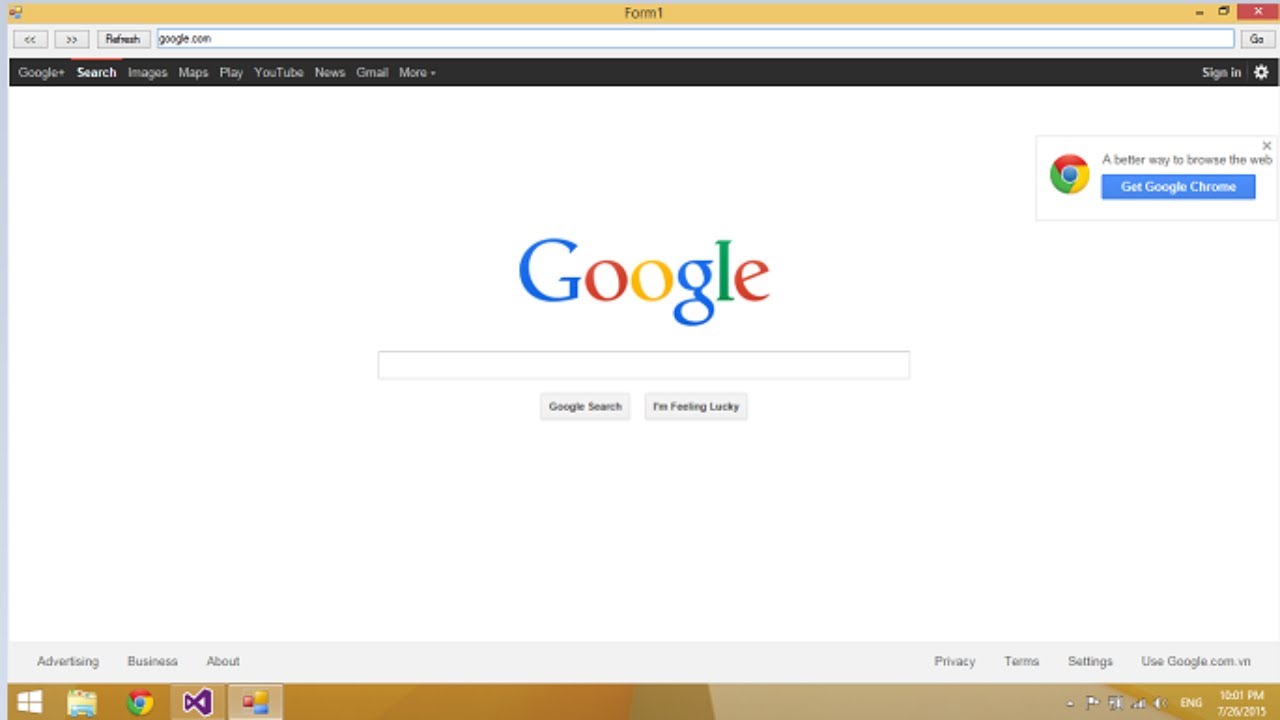Click the Get Google Chrome button

coord(1178,187)
